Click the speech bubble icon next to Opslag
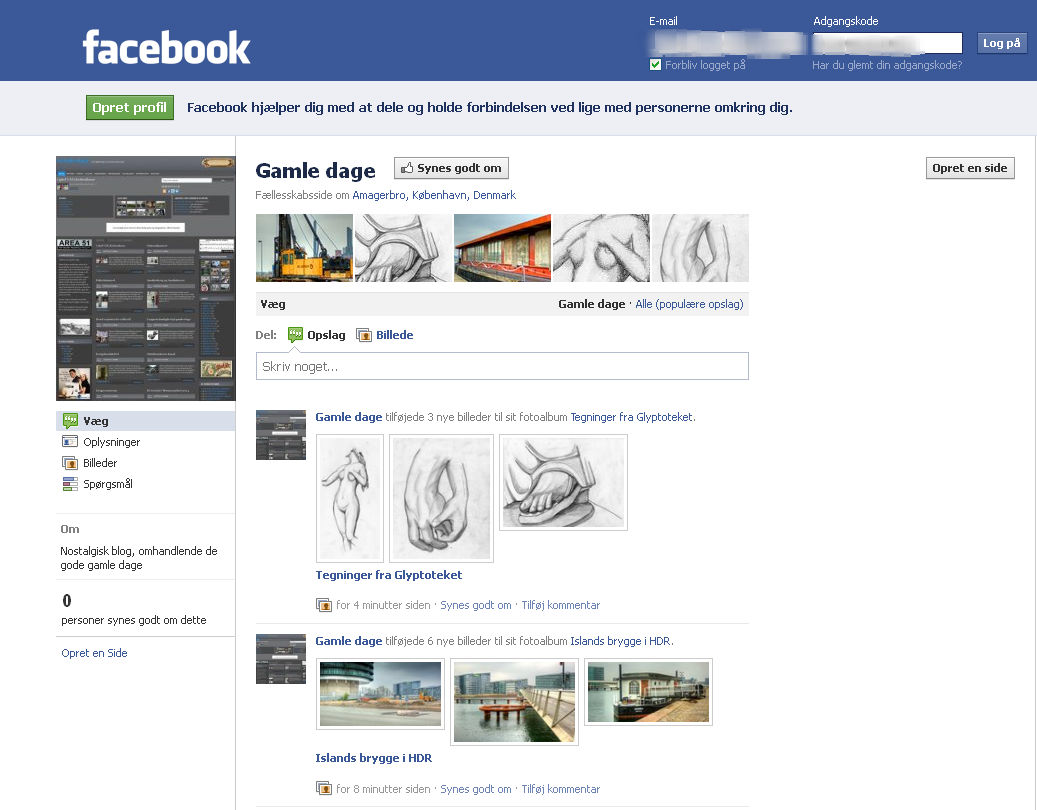This screenshot has height=810, width=1037. tap(295, 335)
